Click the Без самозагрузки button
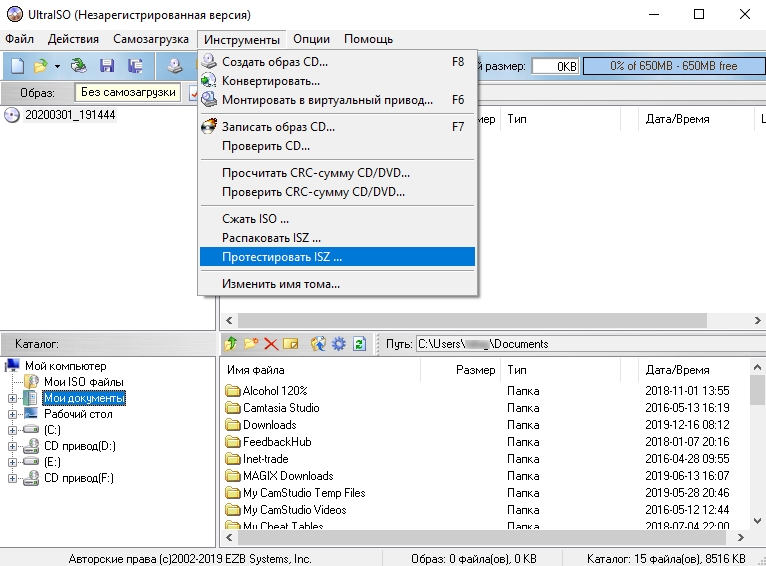The width and height of the screenshot is (766, 566). (127, 92)
